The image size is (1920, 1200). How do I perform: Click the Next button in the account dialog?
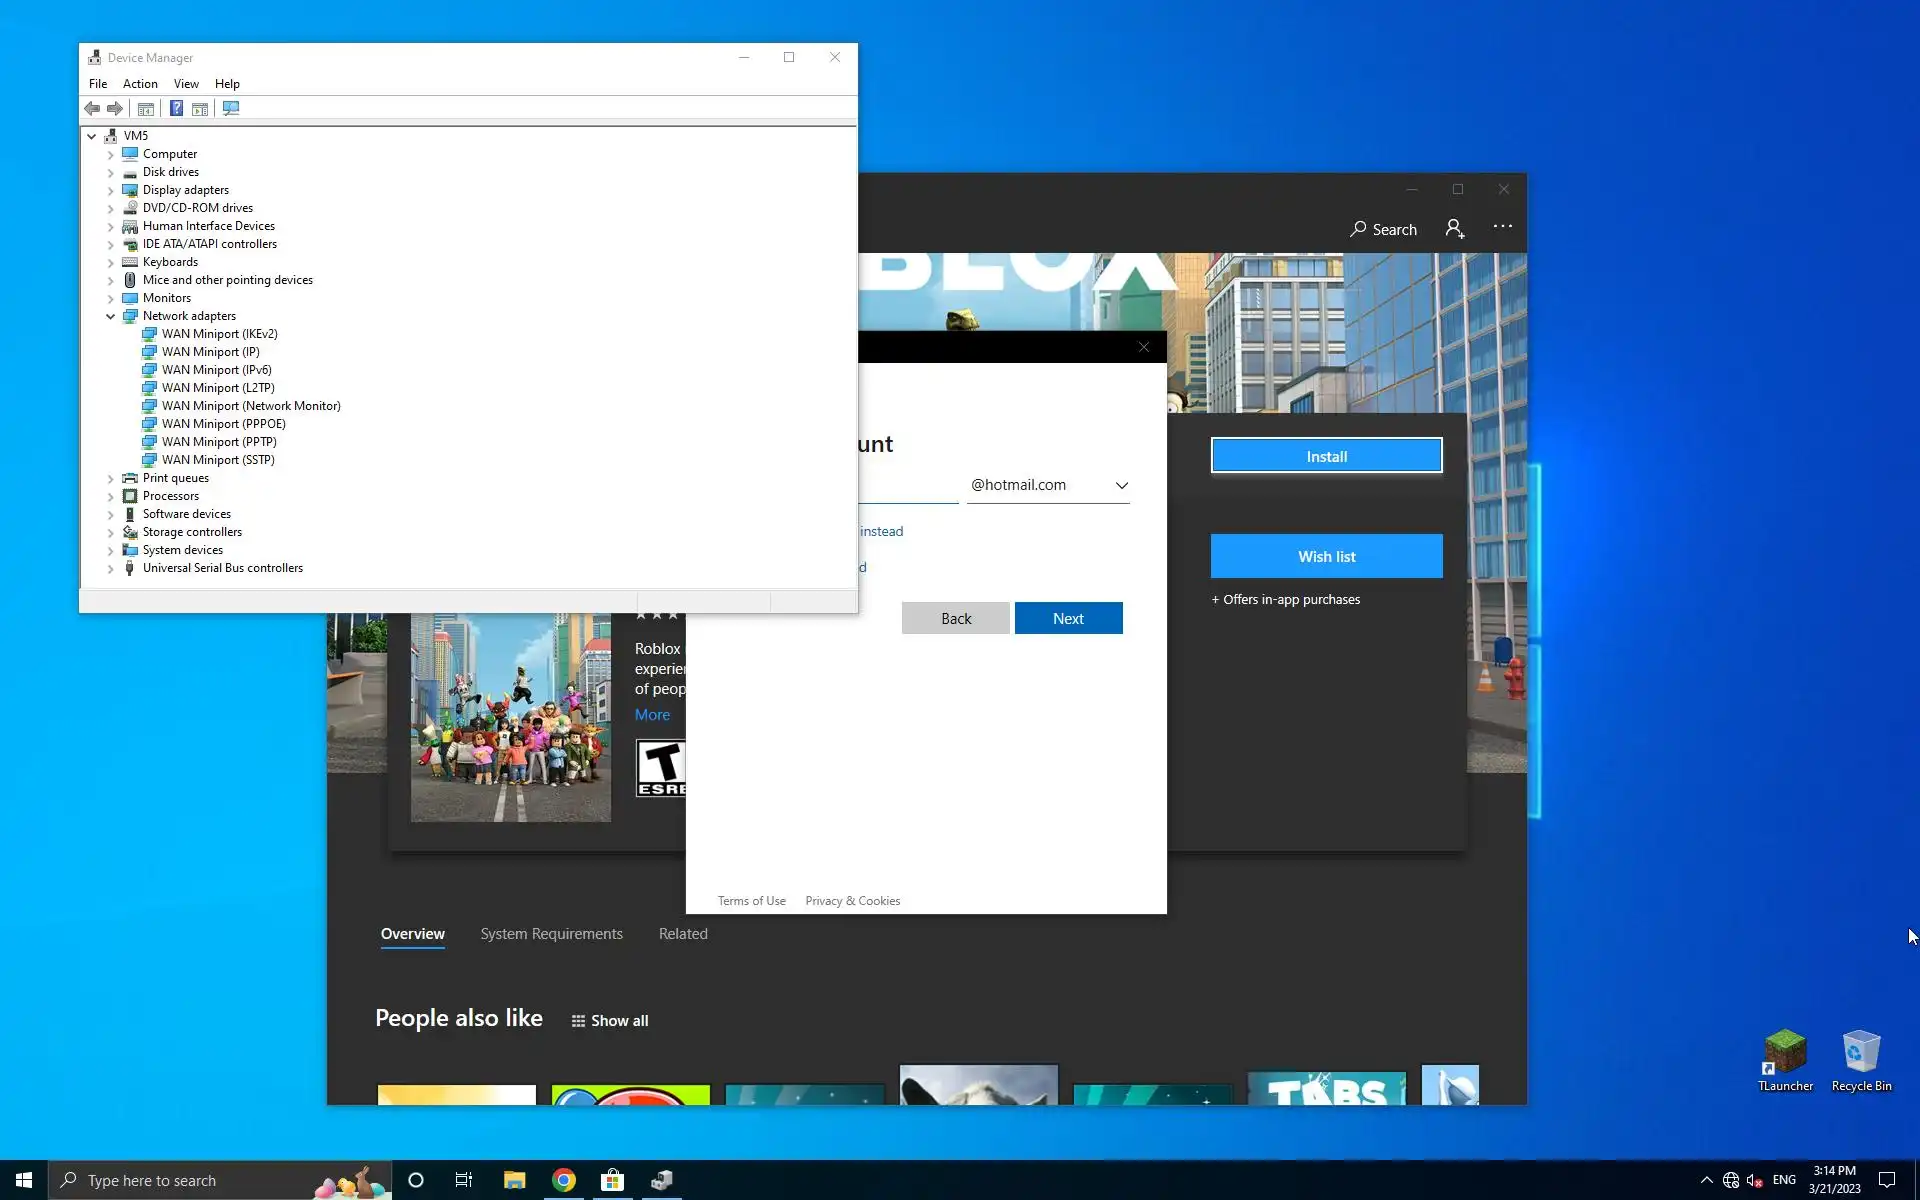1068,618
